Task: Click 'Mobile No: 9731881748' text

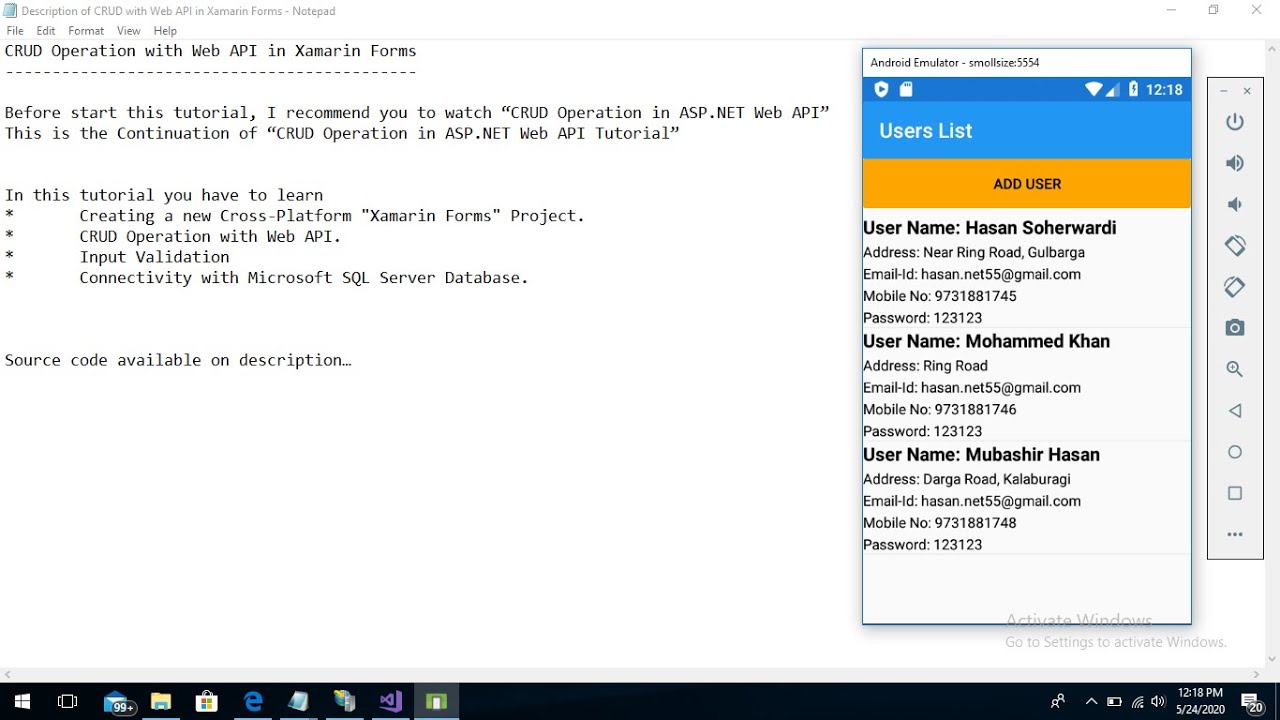Action: click(940, 523)
